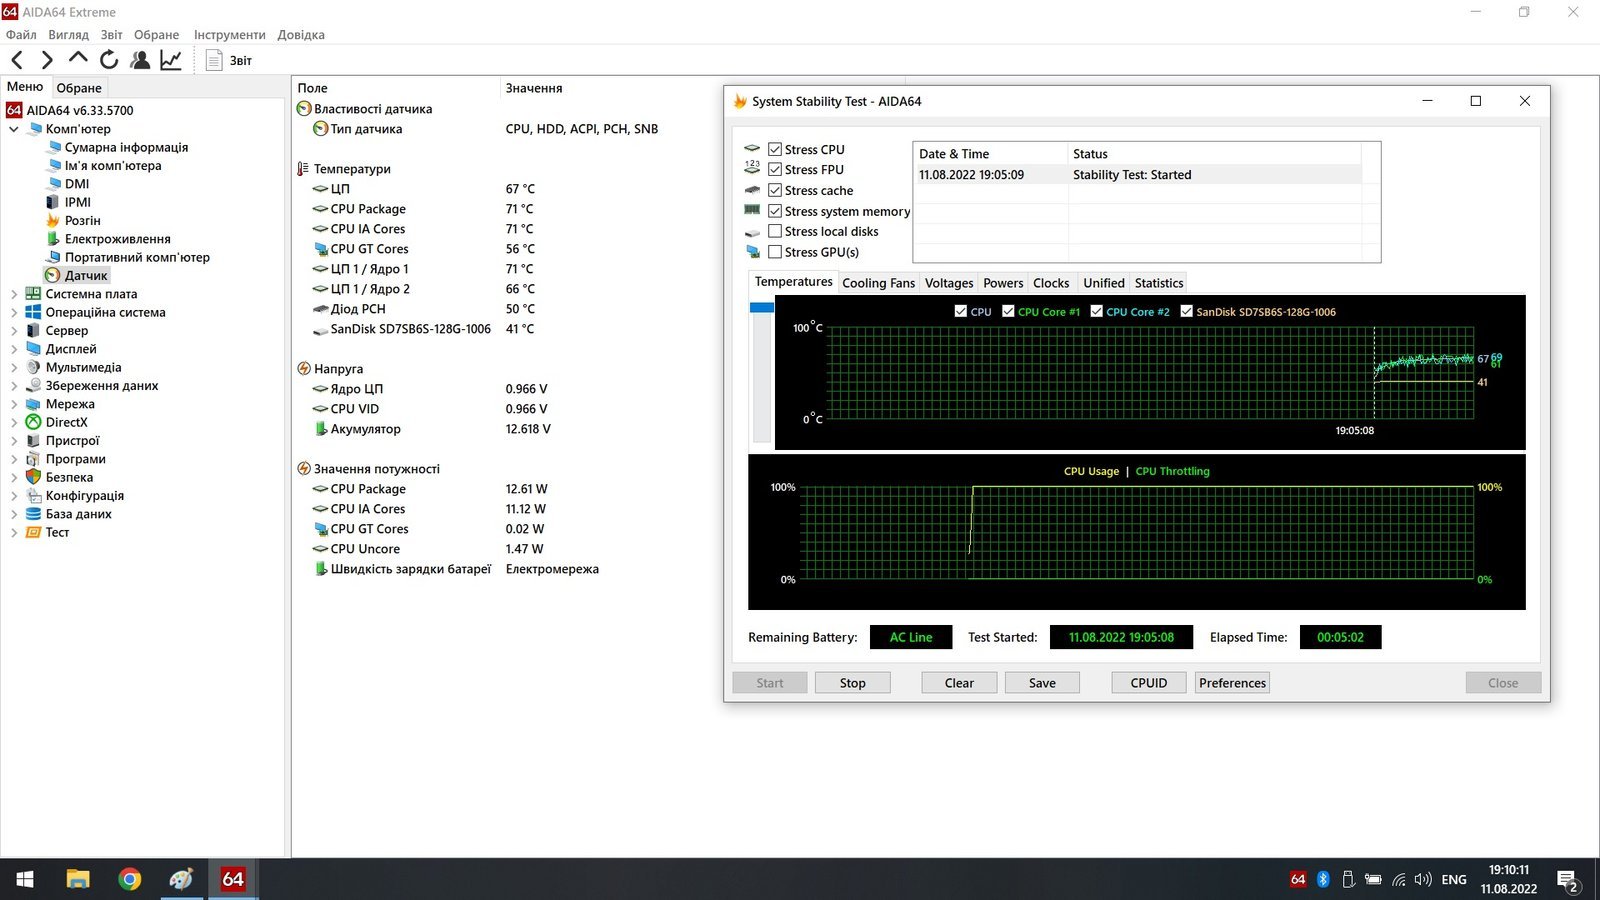The height and width of the screenshot is (900, 1600).
Task: Switch to the Меню tab
Action: [25, 87]
